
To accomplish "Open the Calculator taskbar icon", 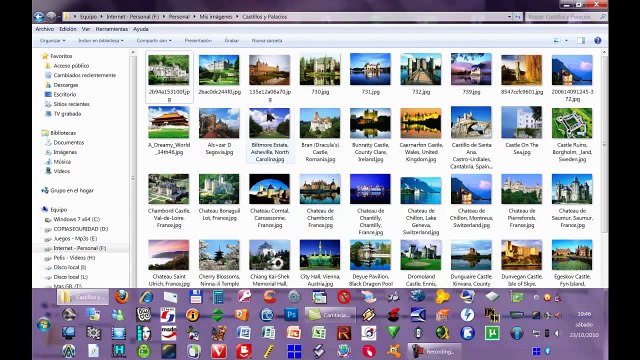I will tap(218, 297).
